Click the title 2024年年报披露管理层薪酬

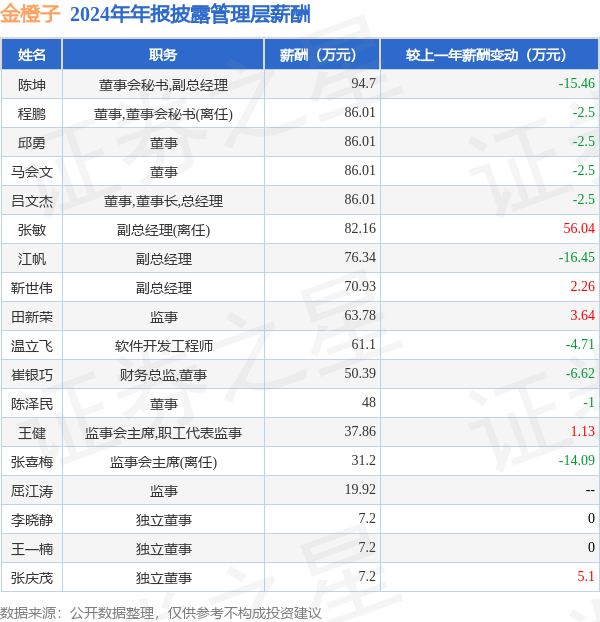pyautogui.click(x=190, y=15)
